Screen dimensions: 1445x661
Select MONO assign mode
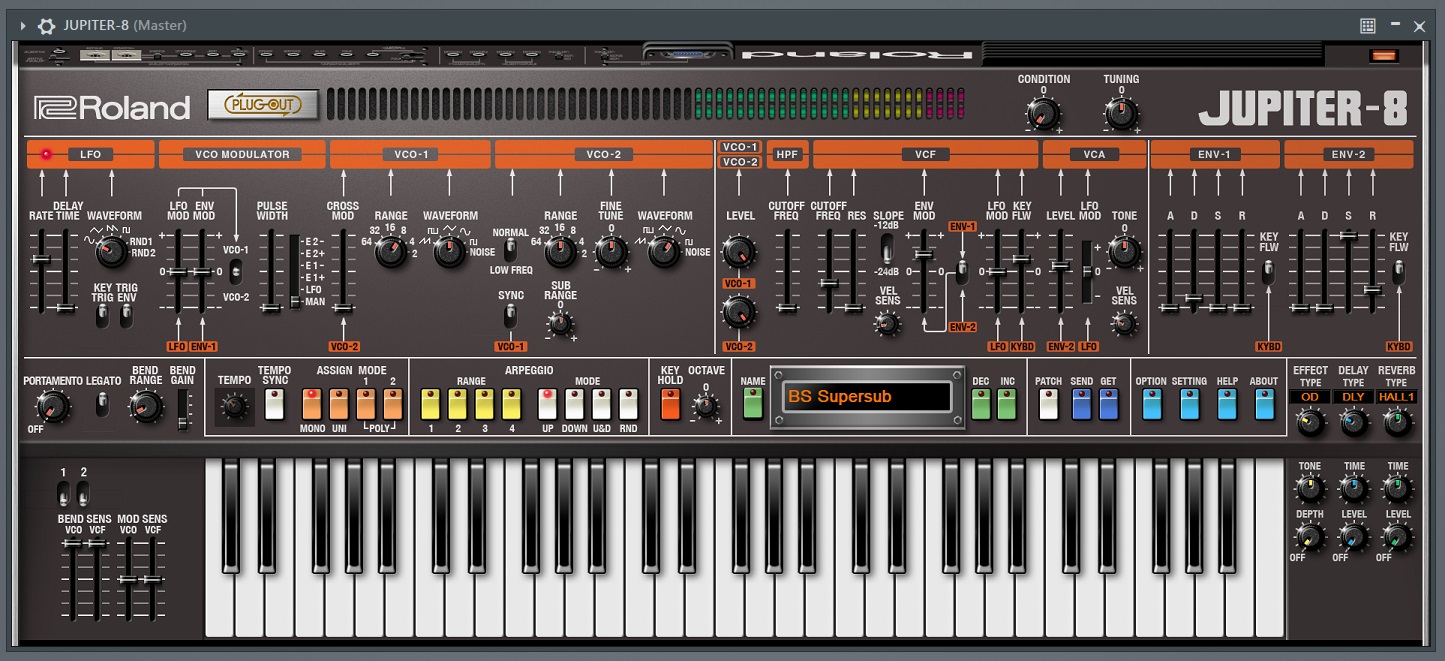point(312,404)
